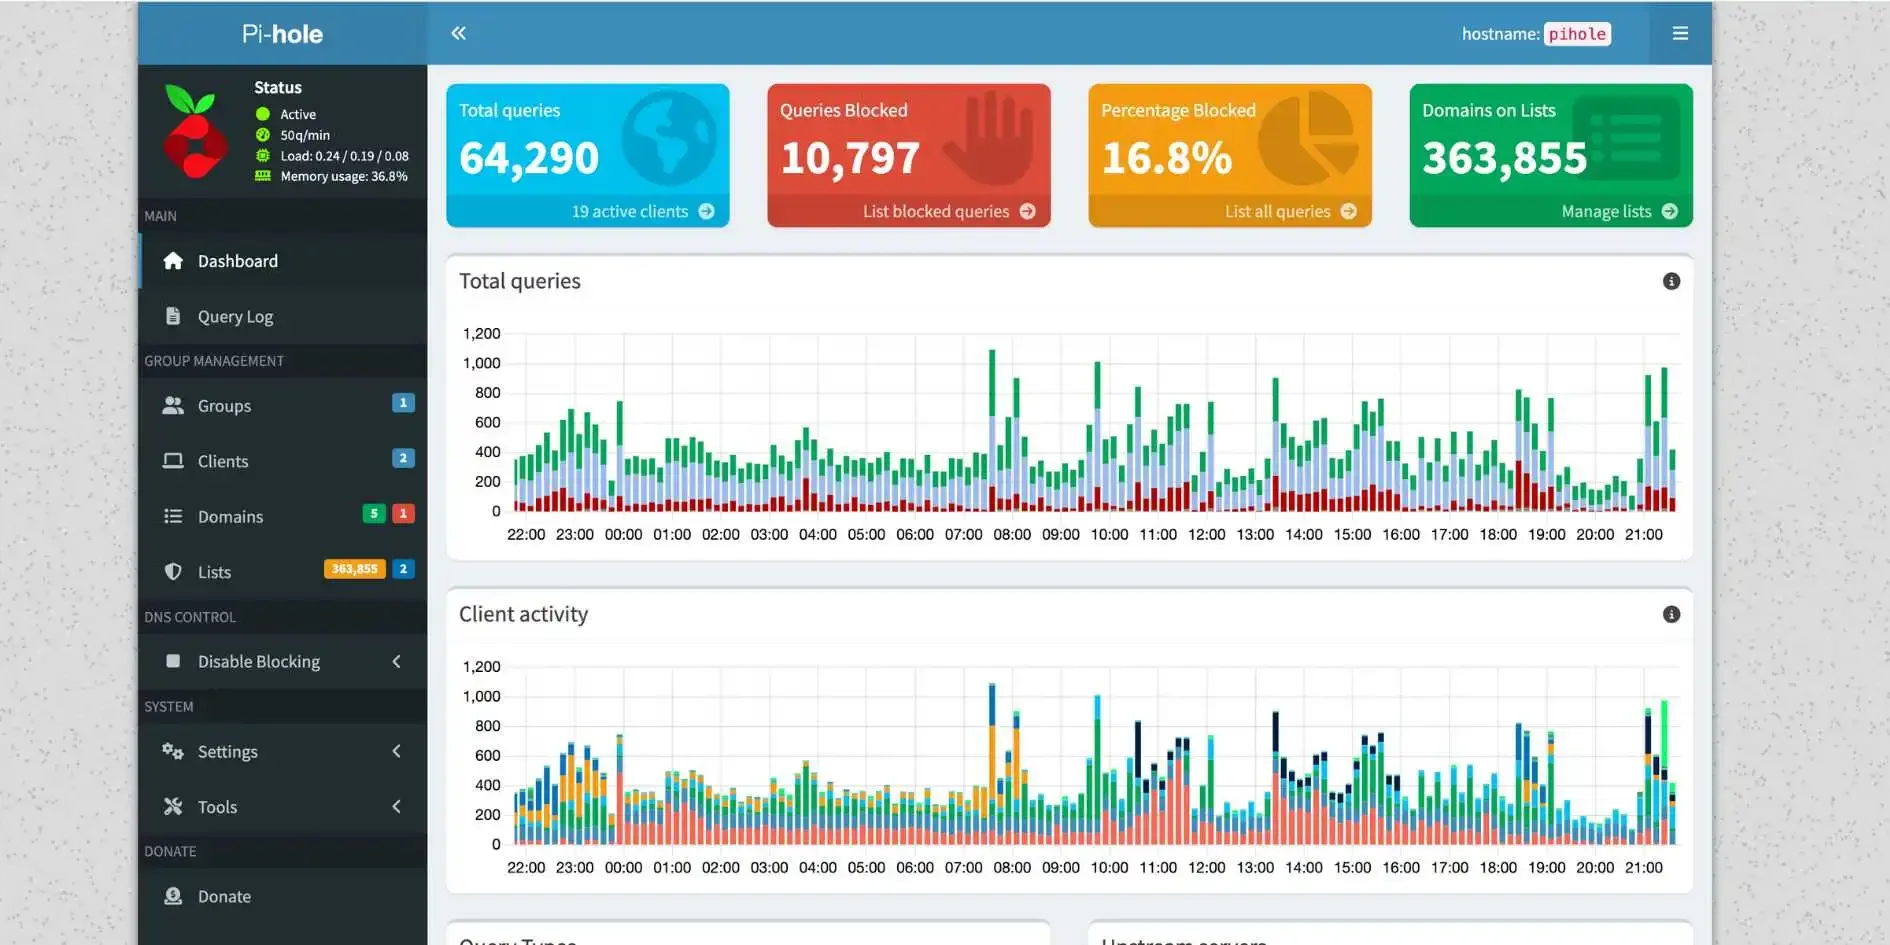This screenshot has height=945, width=1890.
Task: Click the Settings gear icon
Action: (172, 751)
